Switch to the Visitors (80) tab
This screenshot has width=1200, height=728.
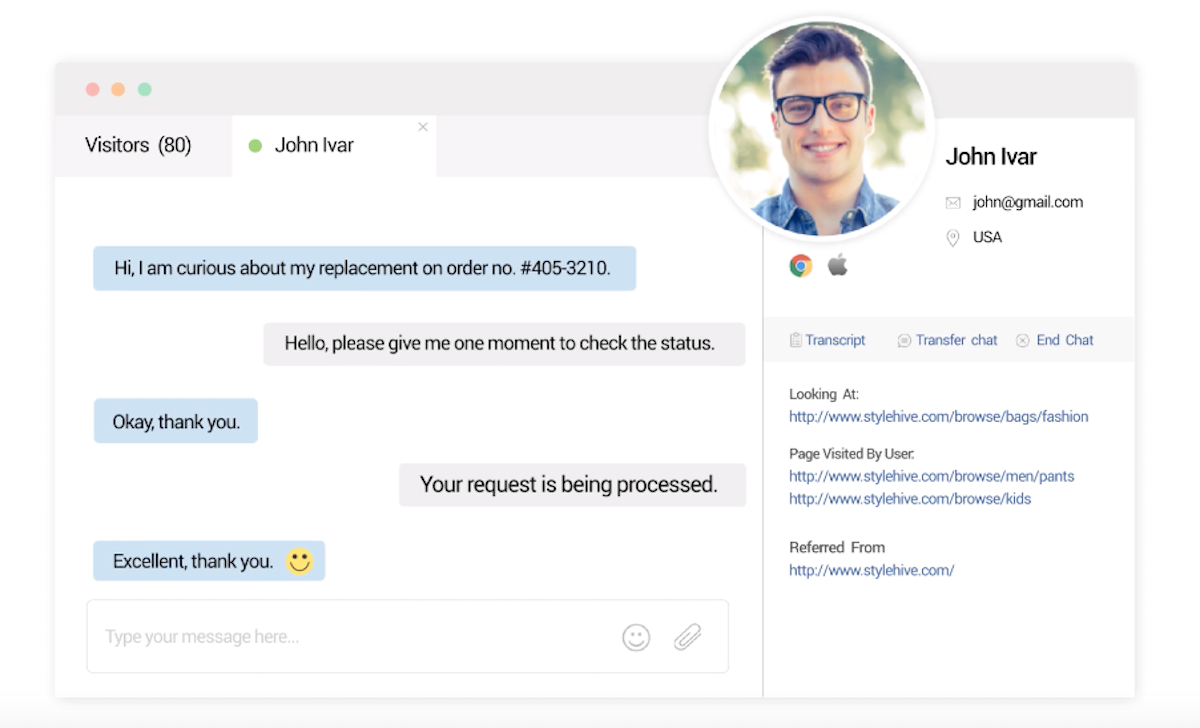(138, 145)
